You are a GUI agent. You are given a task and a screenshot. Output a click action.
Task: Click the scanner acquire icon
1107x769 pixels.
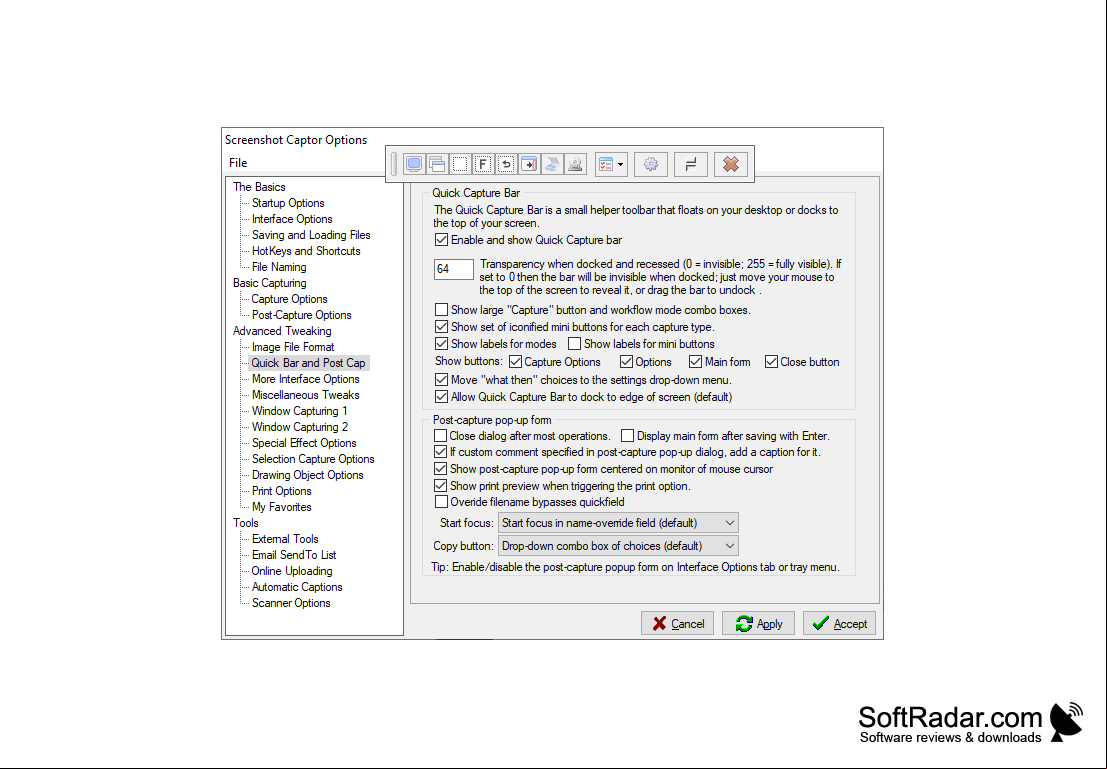[x=552, y=165]
